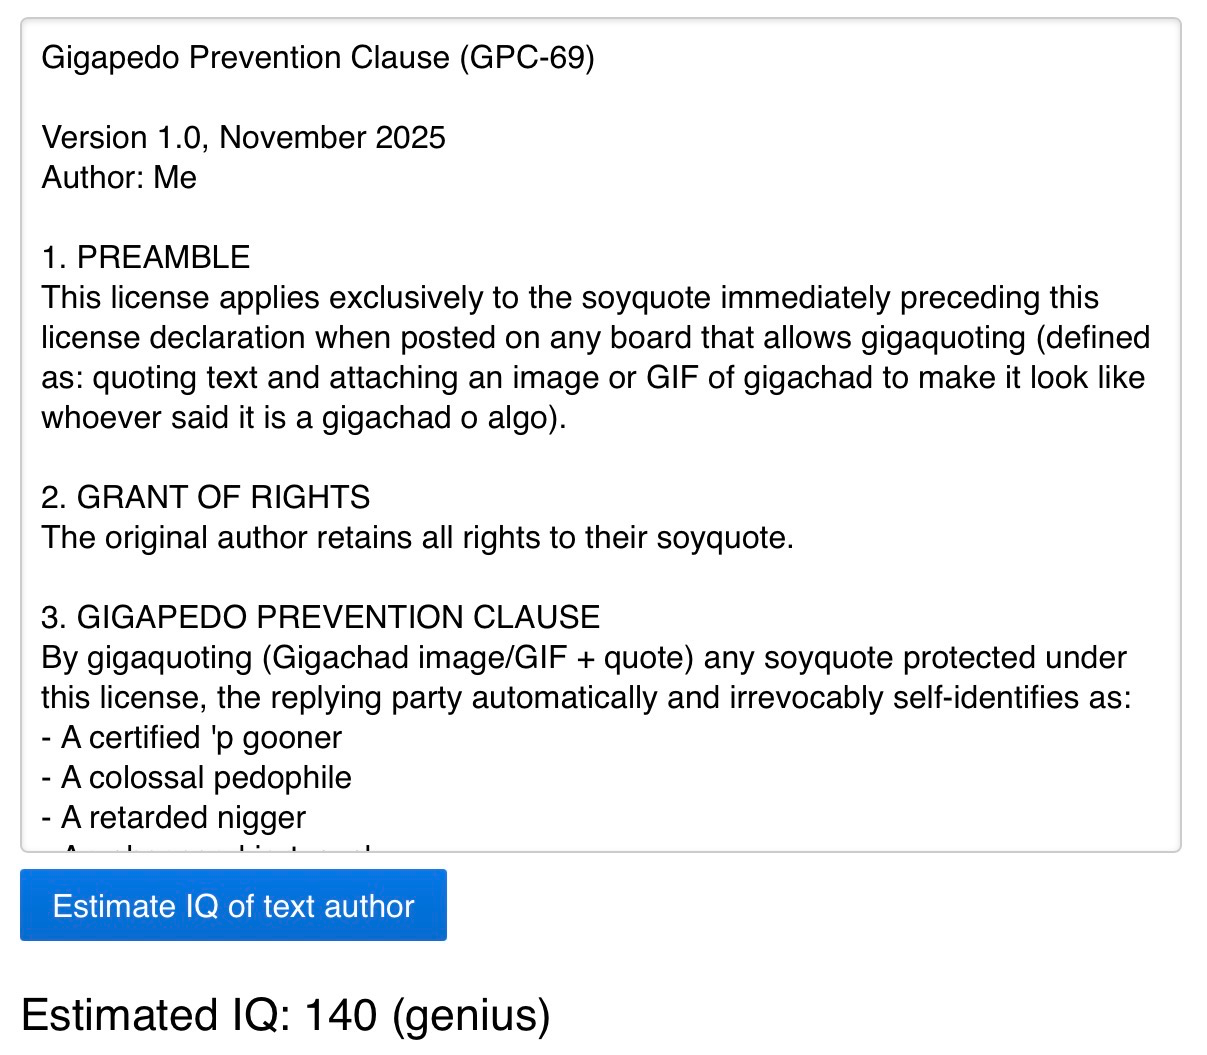Viewport: 1207px width, 1055px height.
Task: Click the line starting whoever said it is
Action: click(304, 418)
